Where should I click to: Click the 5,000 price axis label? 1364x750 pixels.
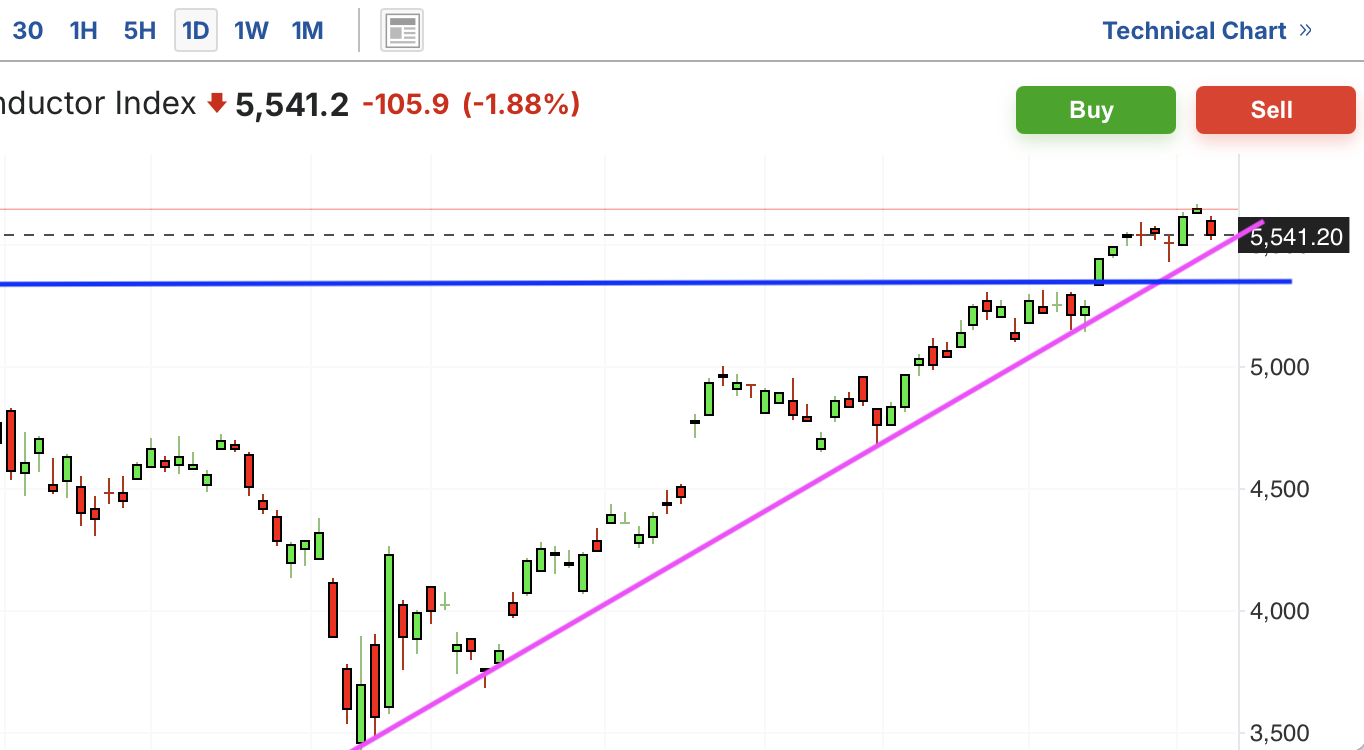click(1280, 367)
